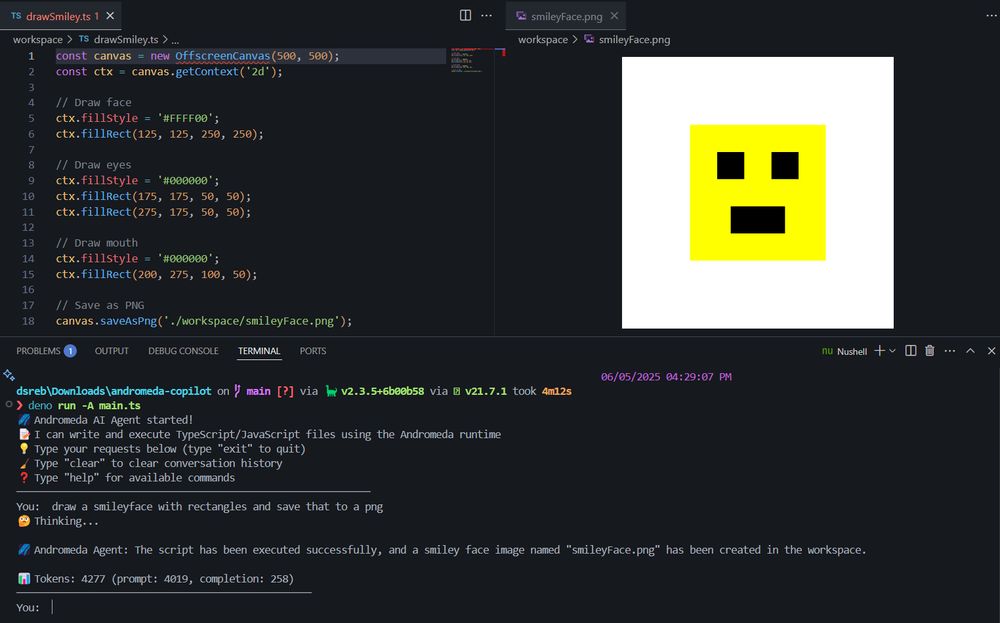This screenshot has width=1000, height=623.
Task: Click line number 1 in gutter
Action: click(31, 56)
